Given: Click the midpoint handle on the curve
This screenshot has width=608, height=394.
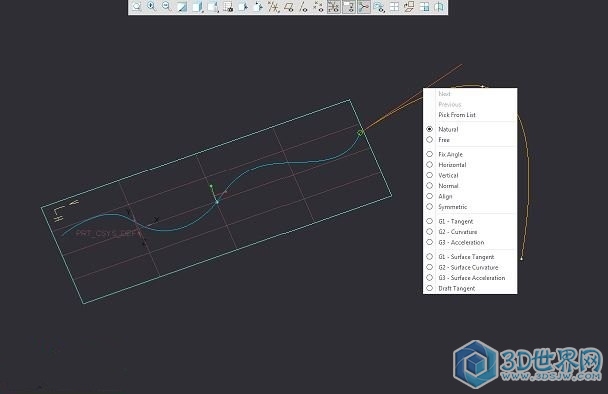Looking at the screenshot, I should [217, 202].
